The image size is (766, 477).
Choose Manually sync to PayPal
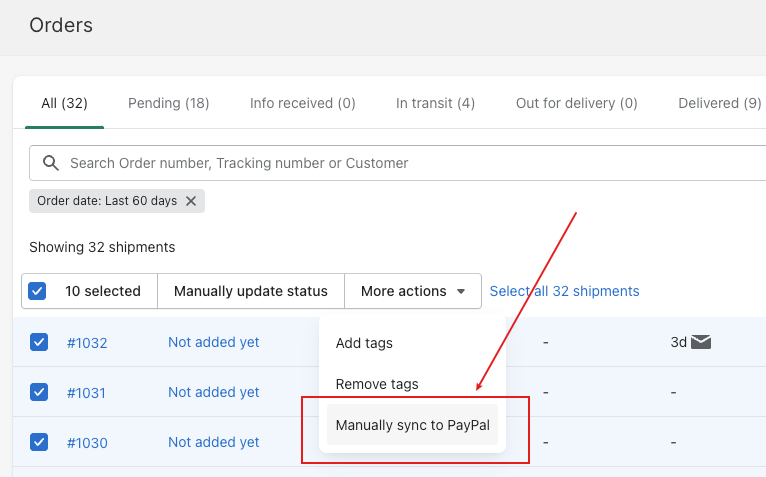click(412, 425)
